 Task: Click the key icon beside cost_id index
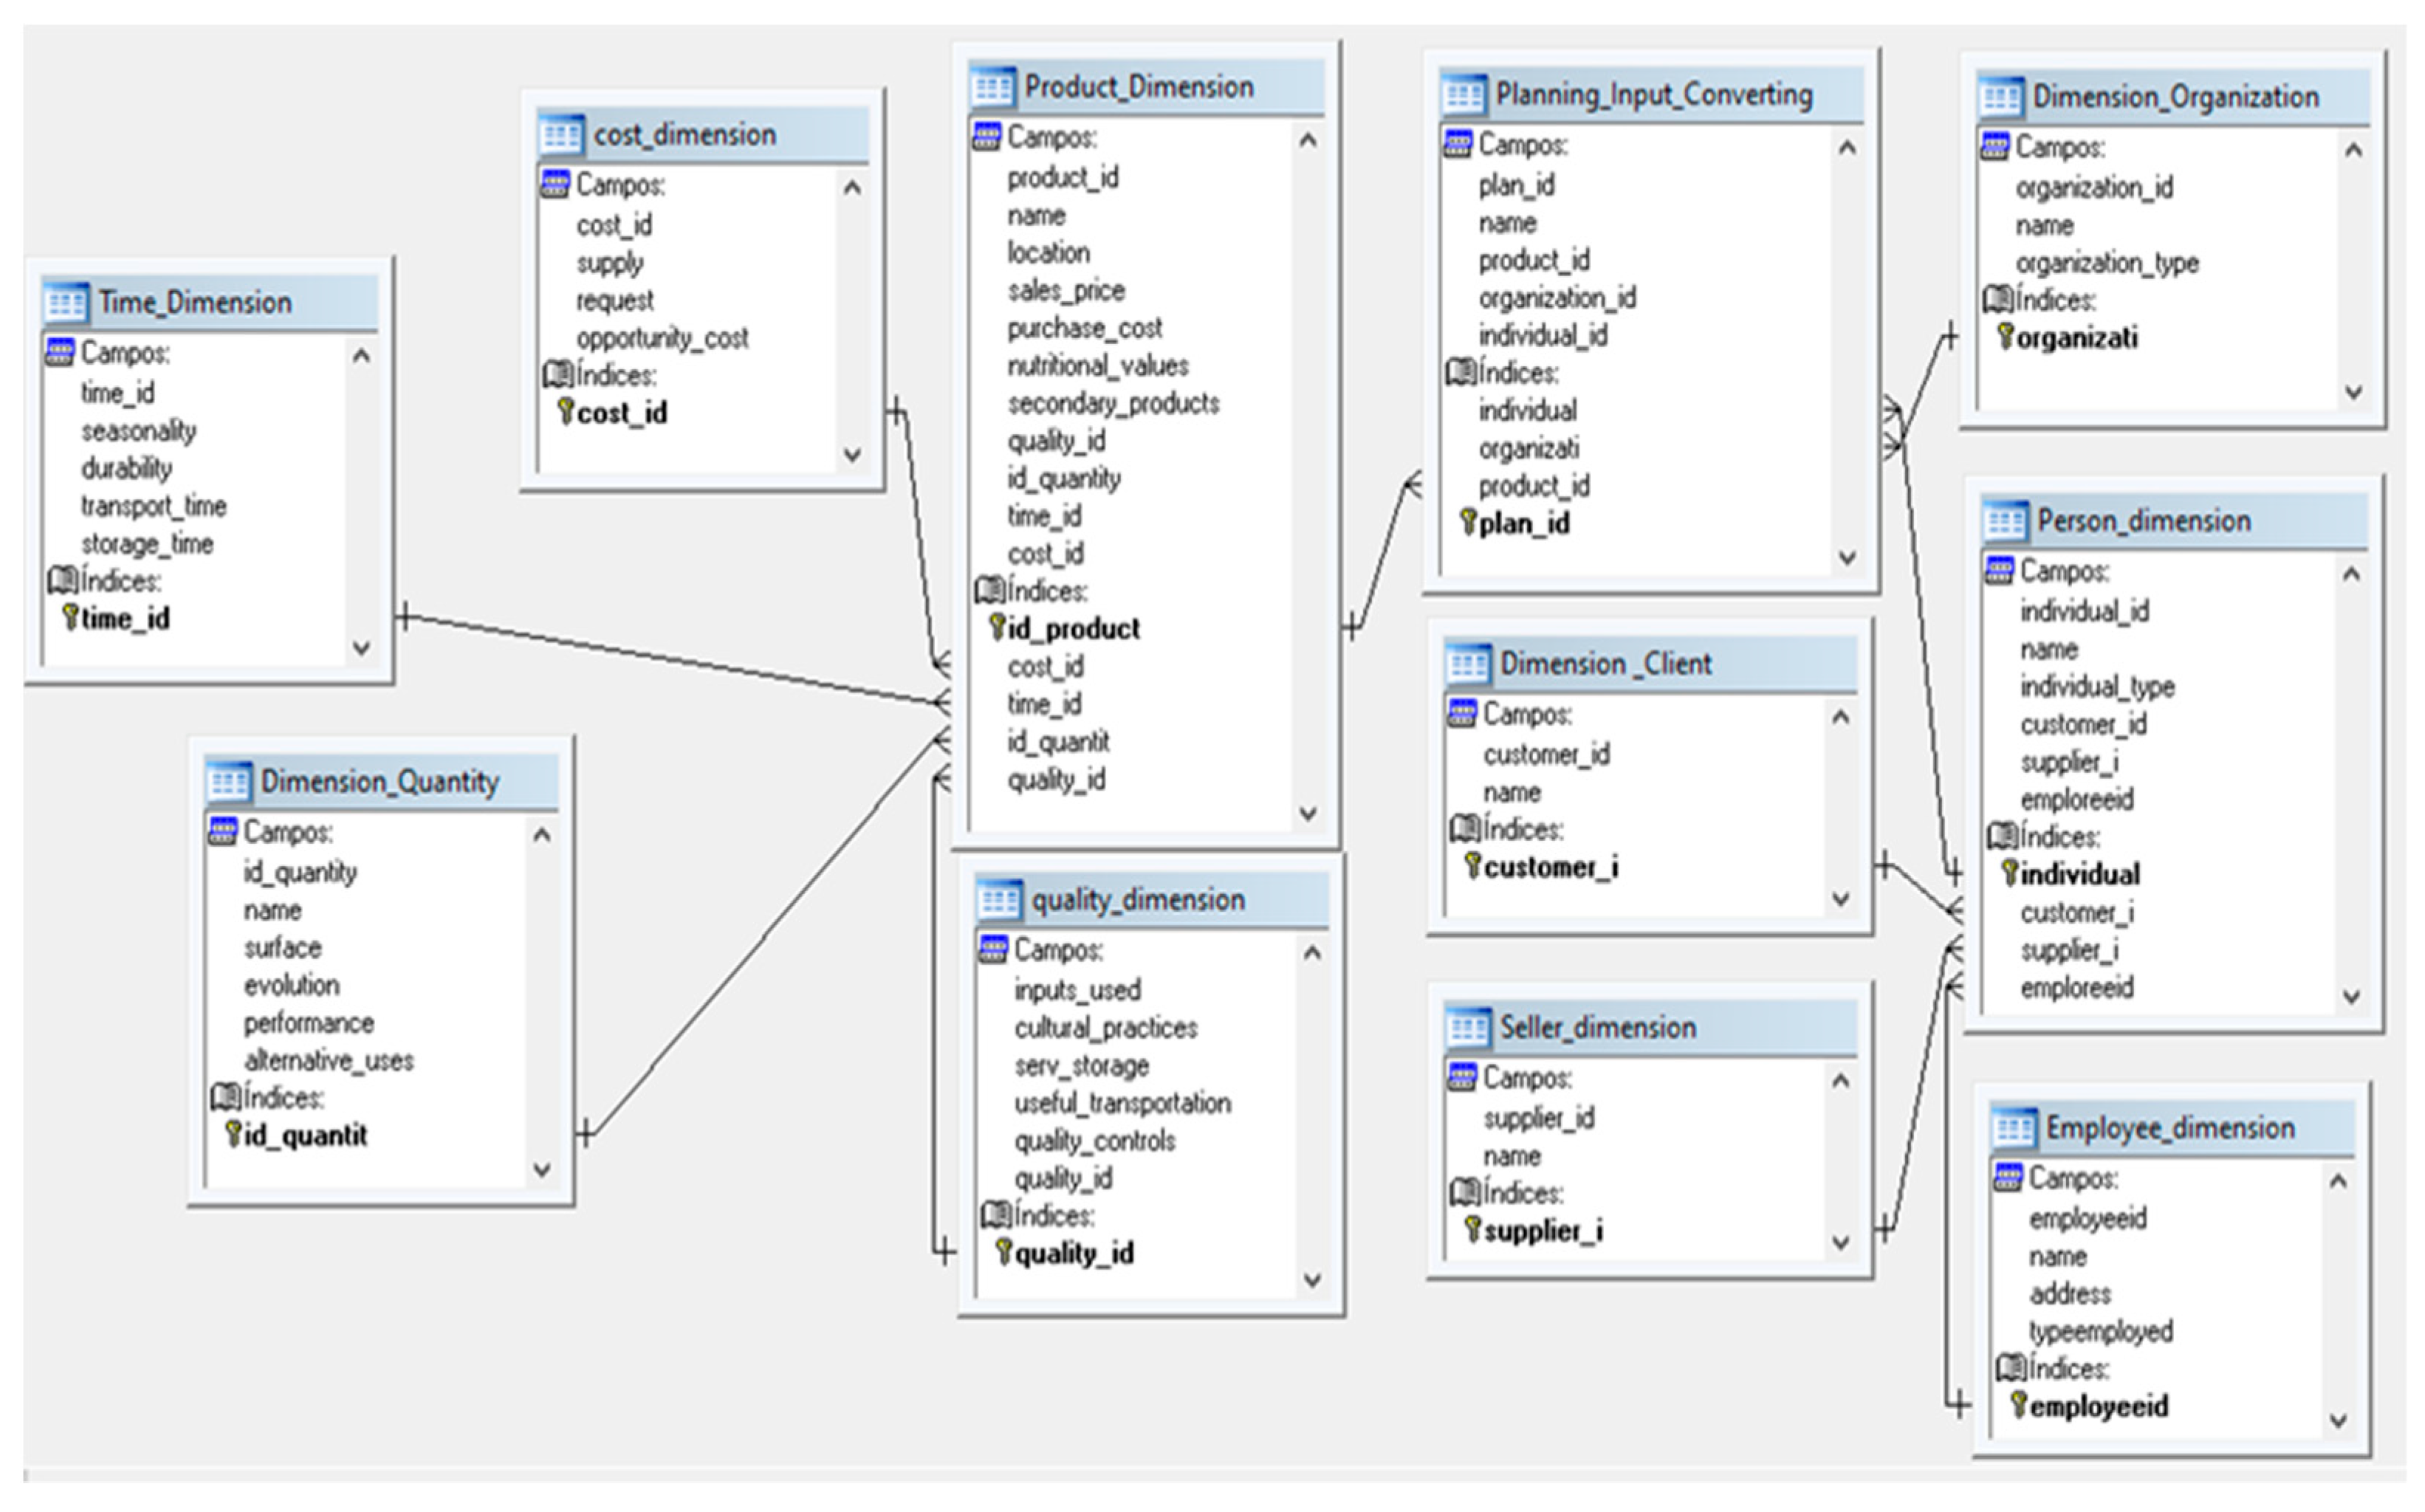tap(565, 411)
